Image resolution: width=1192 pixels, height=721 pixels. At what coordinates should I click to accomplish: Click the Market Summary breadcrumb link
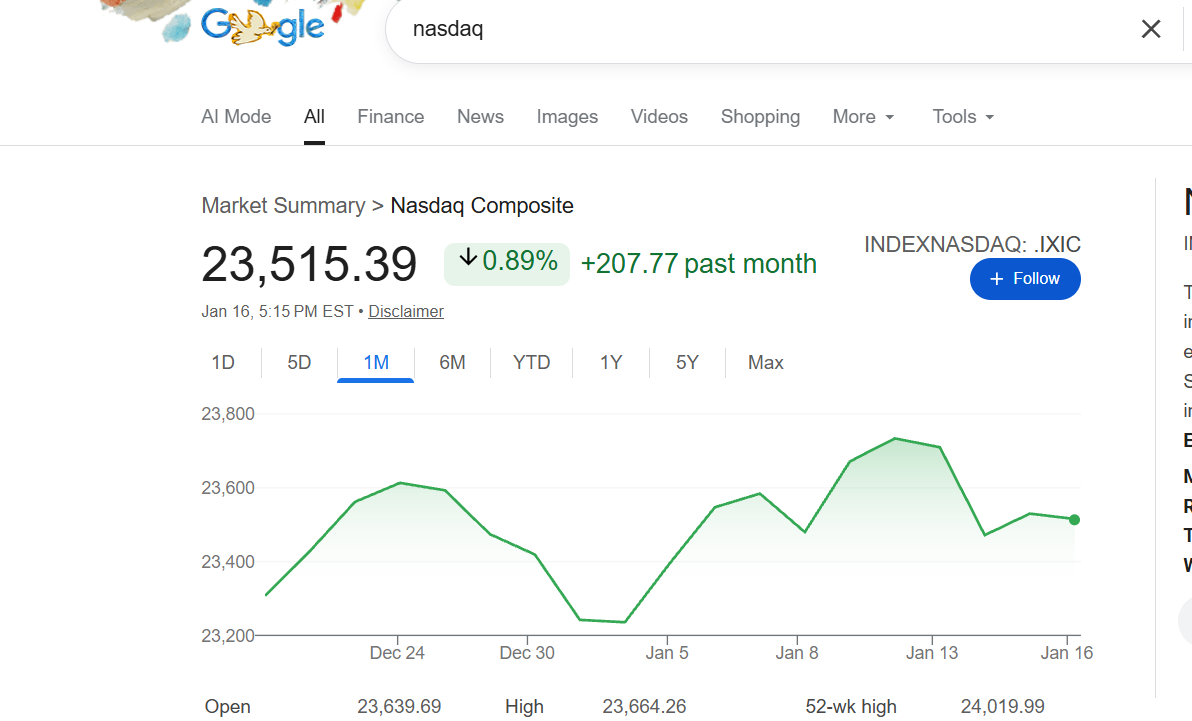[283, 206]
